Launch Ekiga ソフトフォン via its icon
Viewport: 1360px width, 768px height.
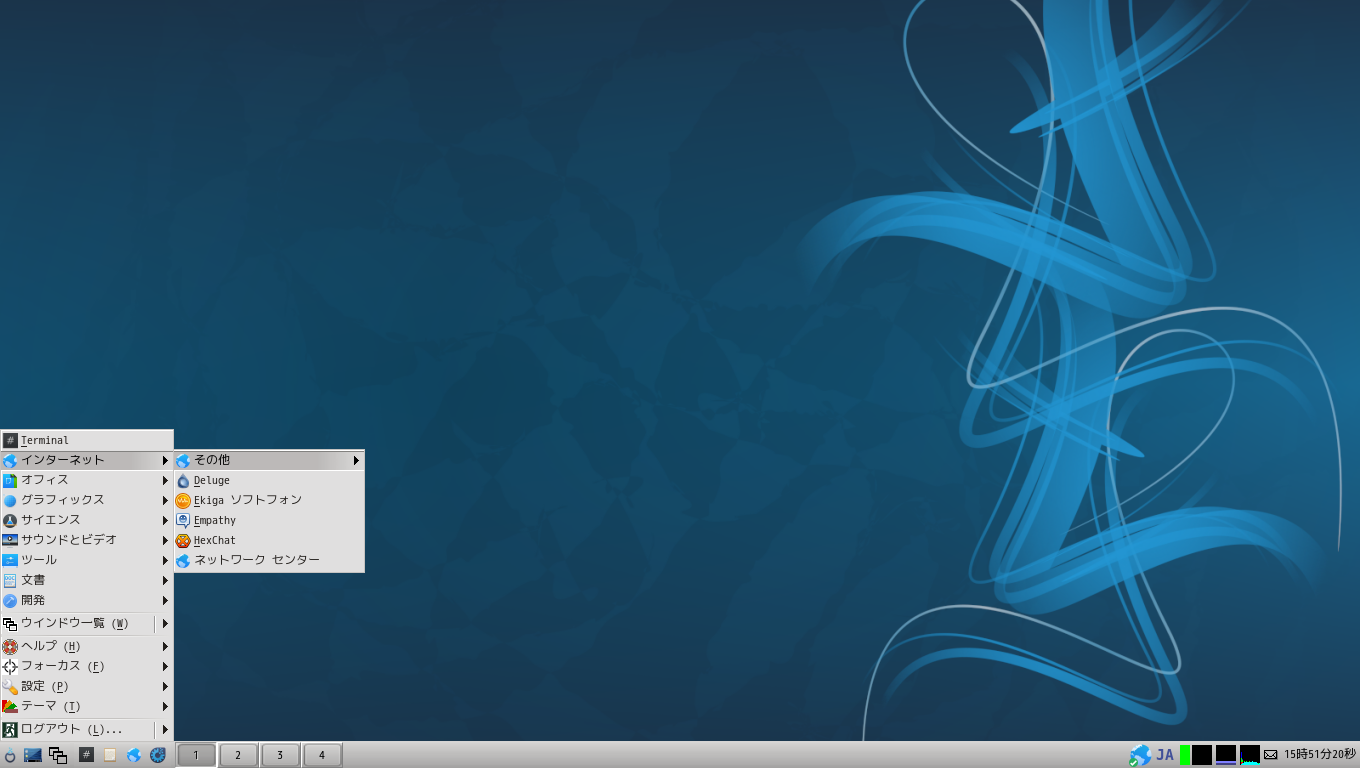coord(183,500)
